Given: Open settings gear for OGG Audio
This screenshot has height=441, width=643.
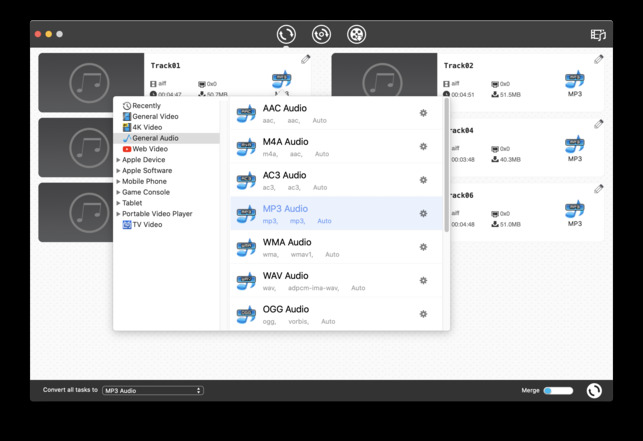Looking at the screenshot, I should click(423, 314).
